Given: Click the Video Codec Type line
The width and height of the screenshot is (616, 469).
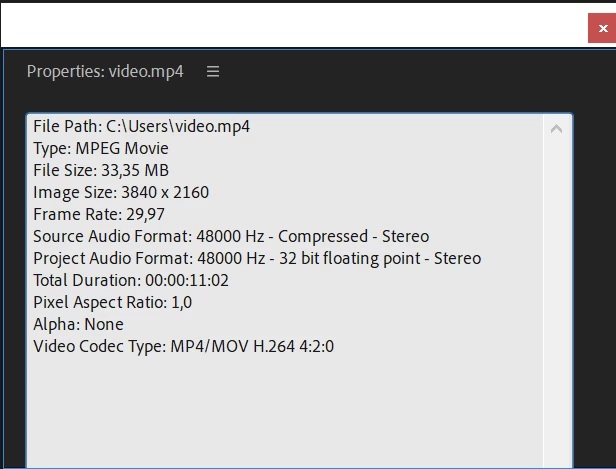Looking at the screenshot, I should (183, 346).
